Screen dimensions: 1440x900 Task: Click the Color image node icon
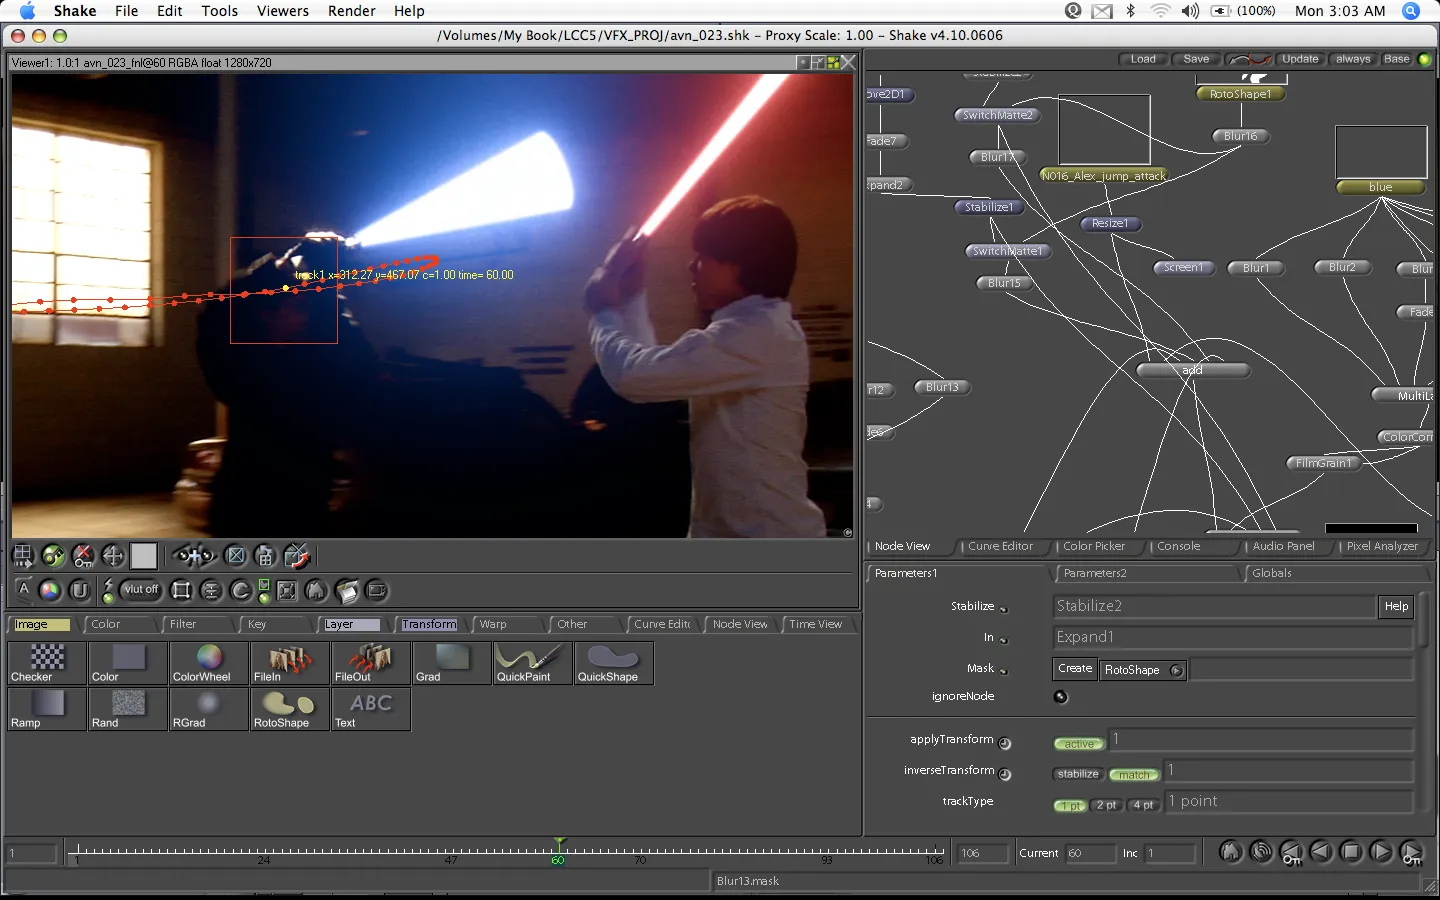(x=127, y=662)
